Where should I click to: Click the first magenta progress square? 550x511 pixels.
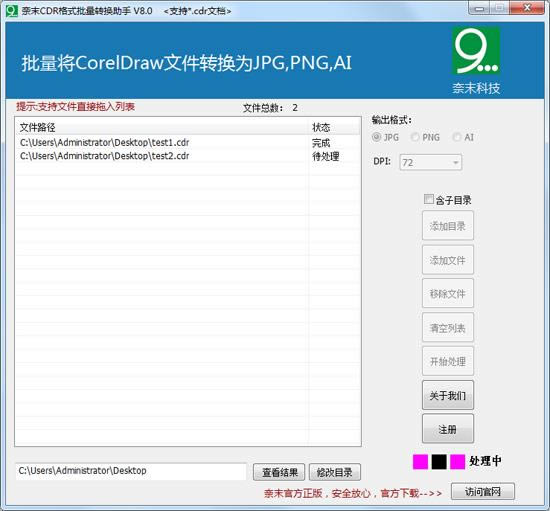coord(421,462)
